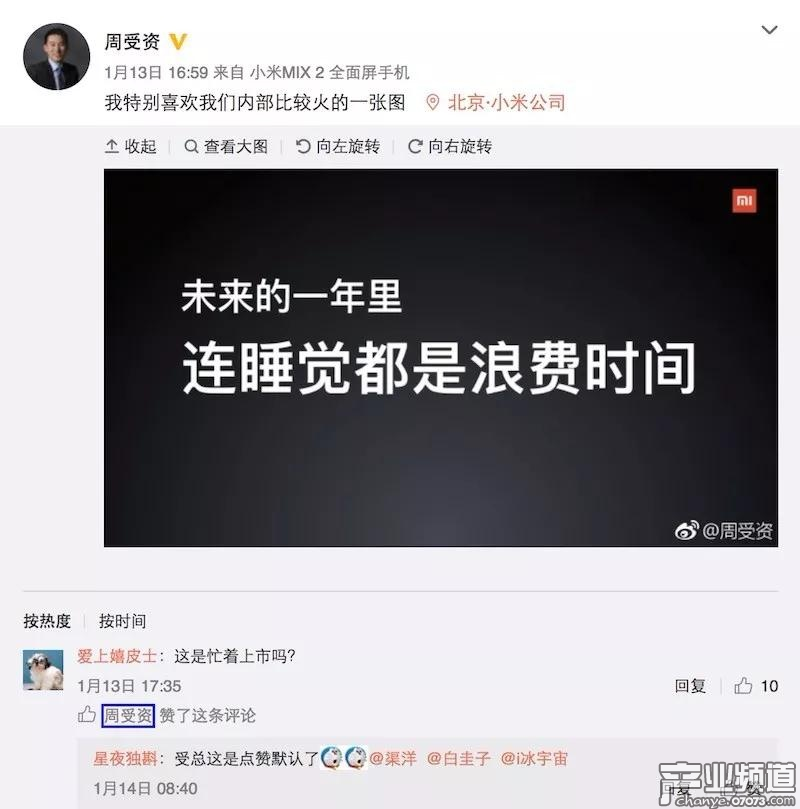Open 爱上嬉皮士 commenter avatar
This screenshot has width=800, height=809.
pos(43,670)
